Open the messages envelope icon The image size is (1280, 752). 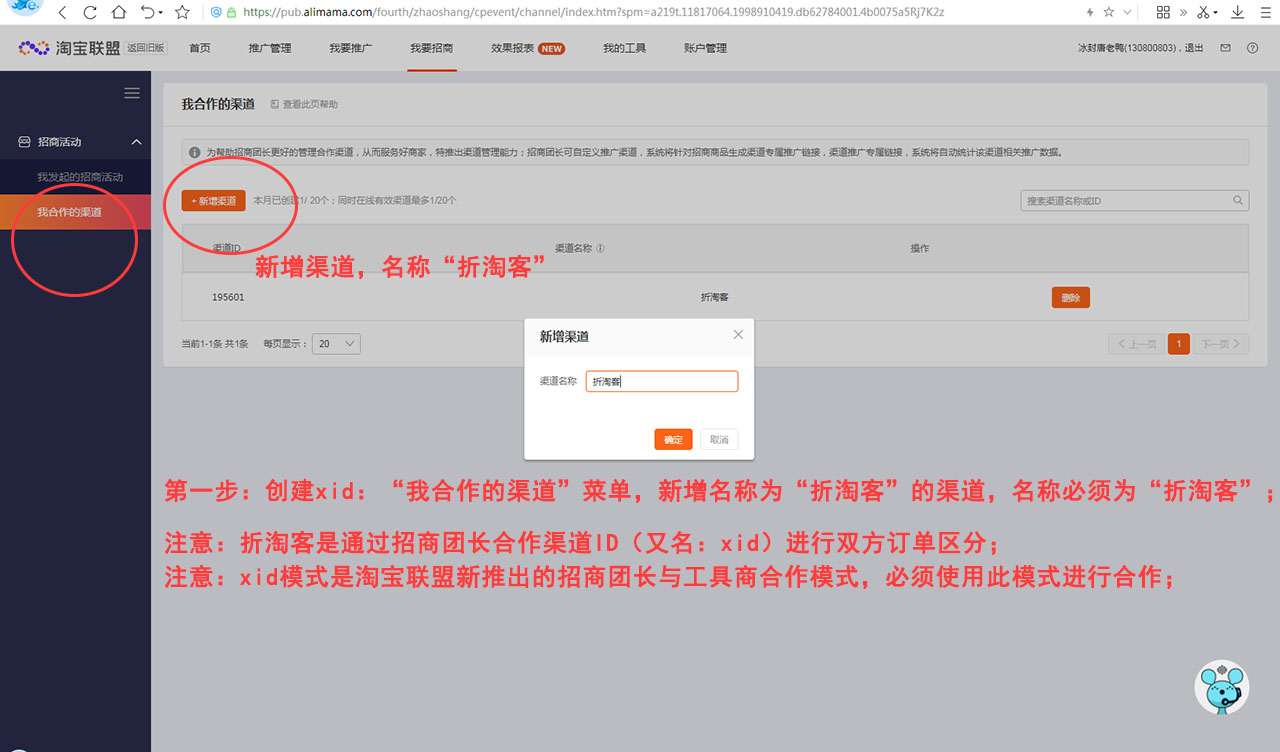coord(1225,48)
